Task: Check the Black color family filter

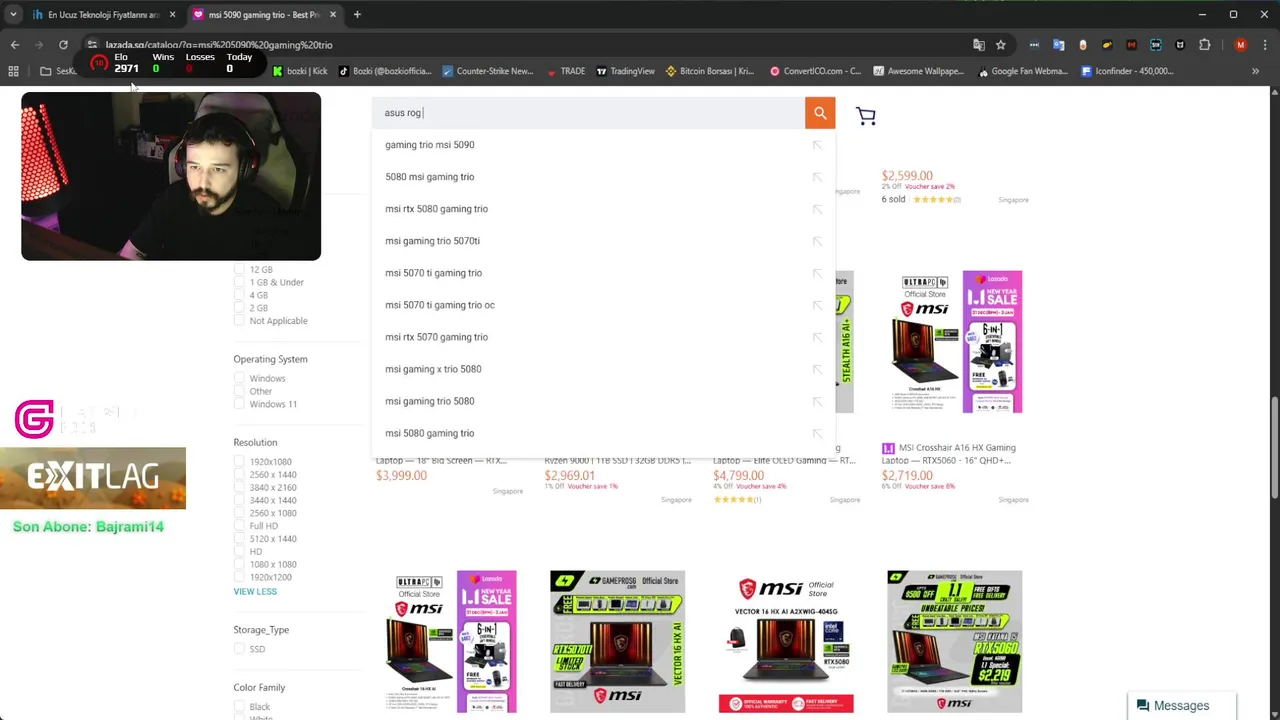Action: [239, 707]
